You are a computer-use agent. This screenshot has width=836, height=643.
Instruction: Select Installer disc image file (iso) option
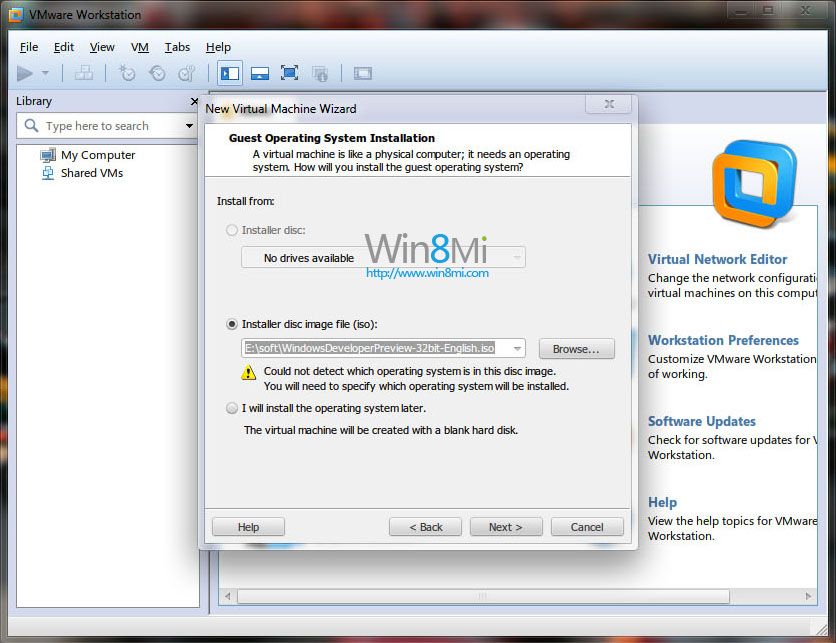(232, 324)
